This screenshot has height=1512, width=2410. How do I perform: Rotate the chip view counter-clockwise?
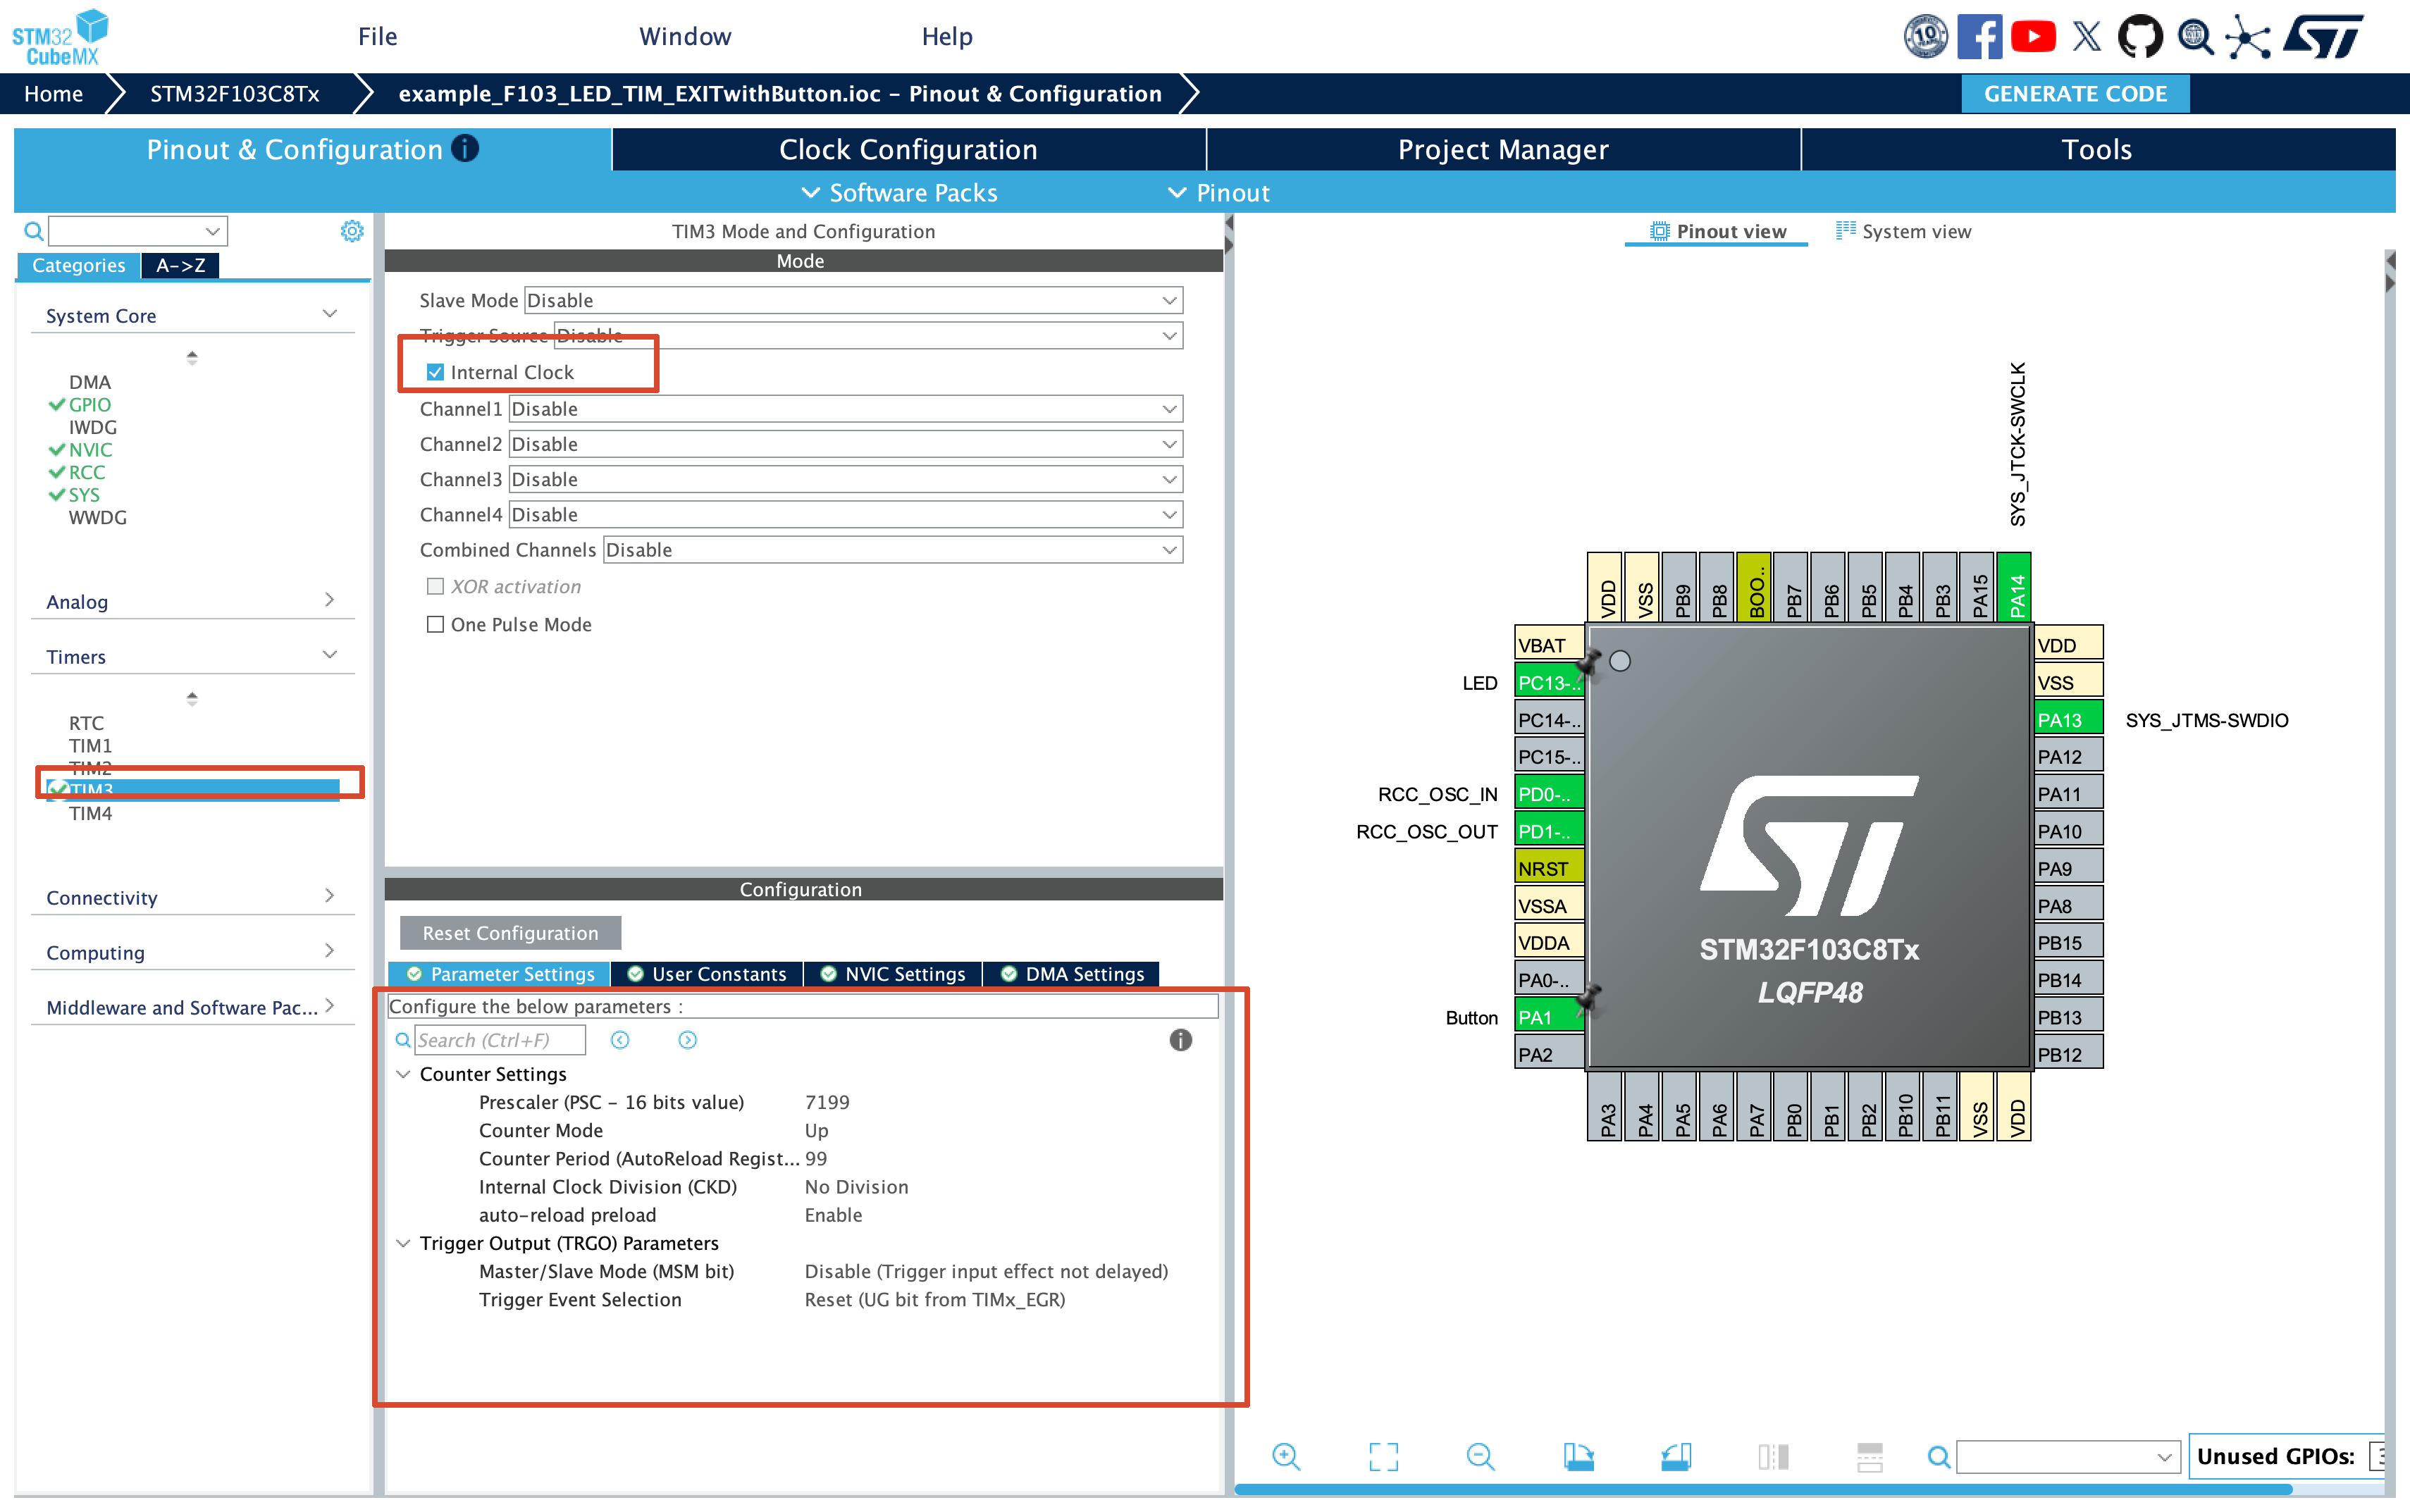(1675, 1456)
